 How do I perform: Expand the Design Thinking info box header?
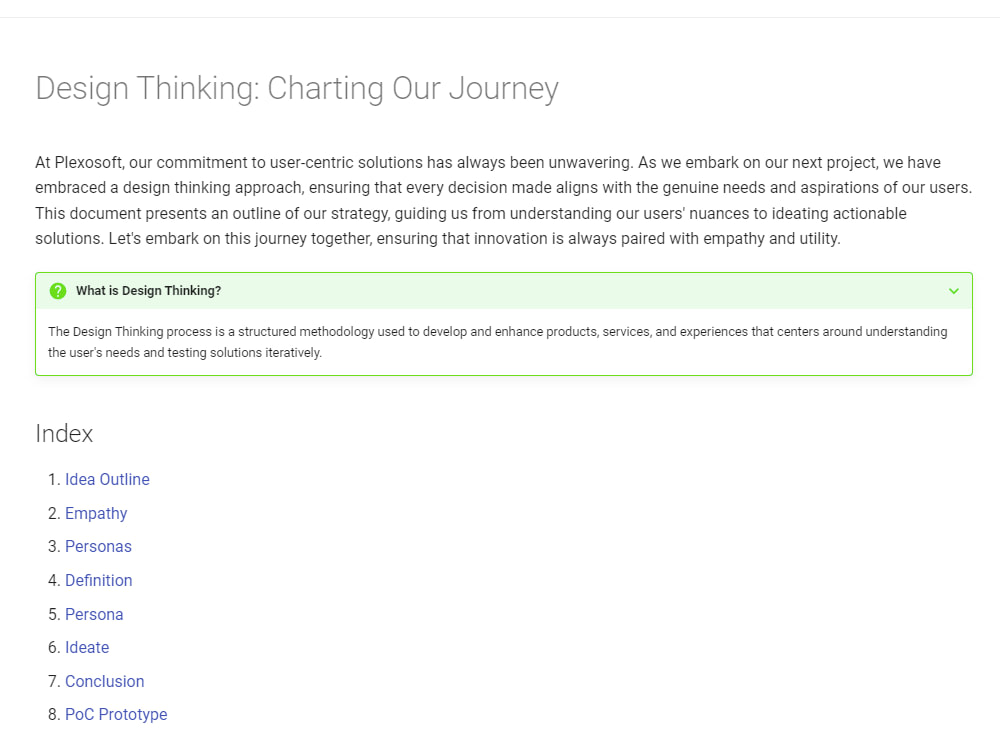tap(500, 290)
